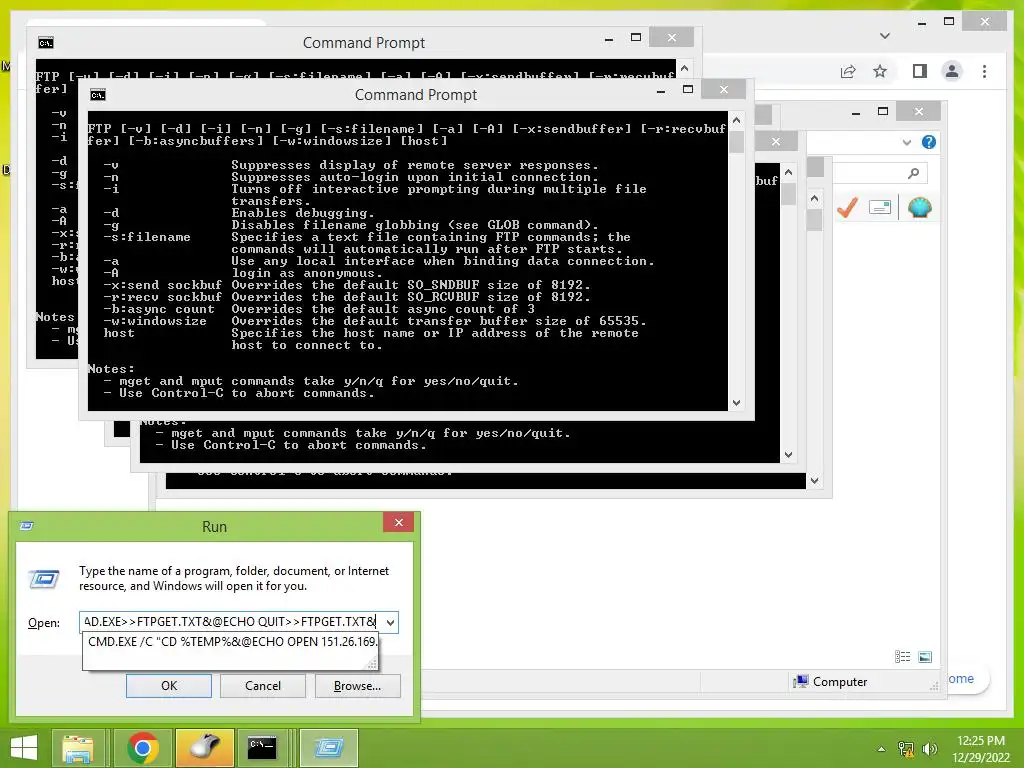
Task: Open front Command Prompt system menu icon
Action: pyautogui.click(x=98, y=95)
